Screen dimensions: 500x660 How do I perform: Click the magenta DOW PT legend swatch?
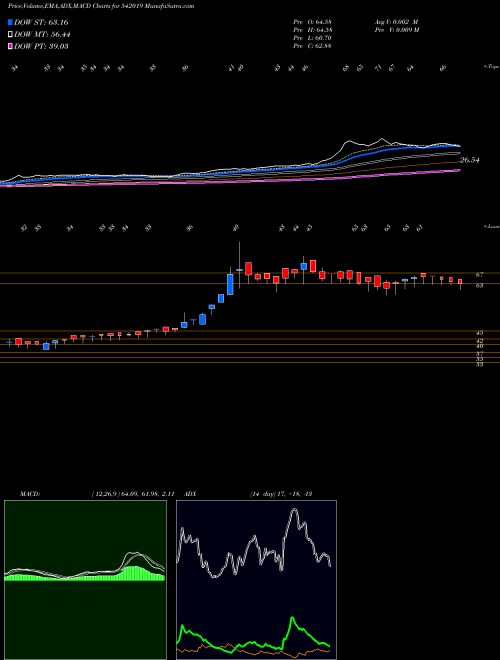[x=10, y=46]
